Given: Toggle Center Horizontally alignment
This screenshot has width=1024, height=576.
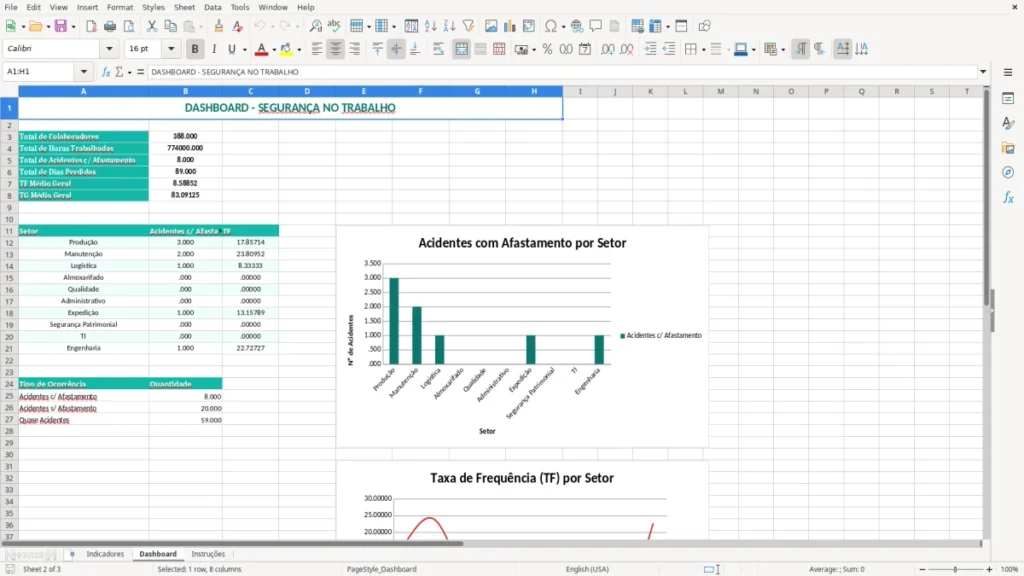Looking at the screenshot, I should (336, 49).
